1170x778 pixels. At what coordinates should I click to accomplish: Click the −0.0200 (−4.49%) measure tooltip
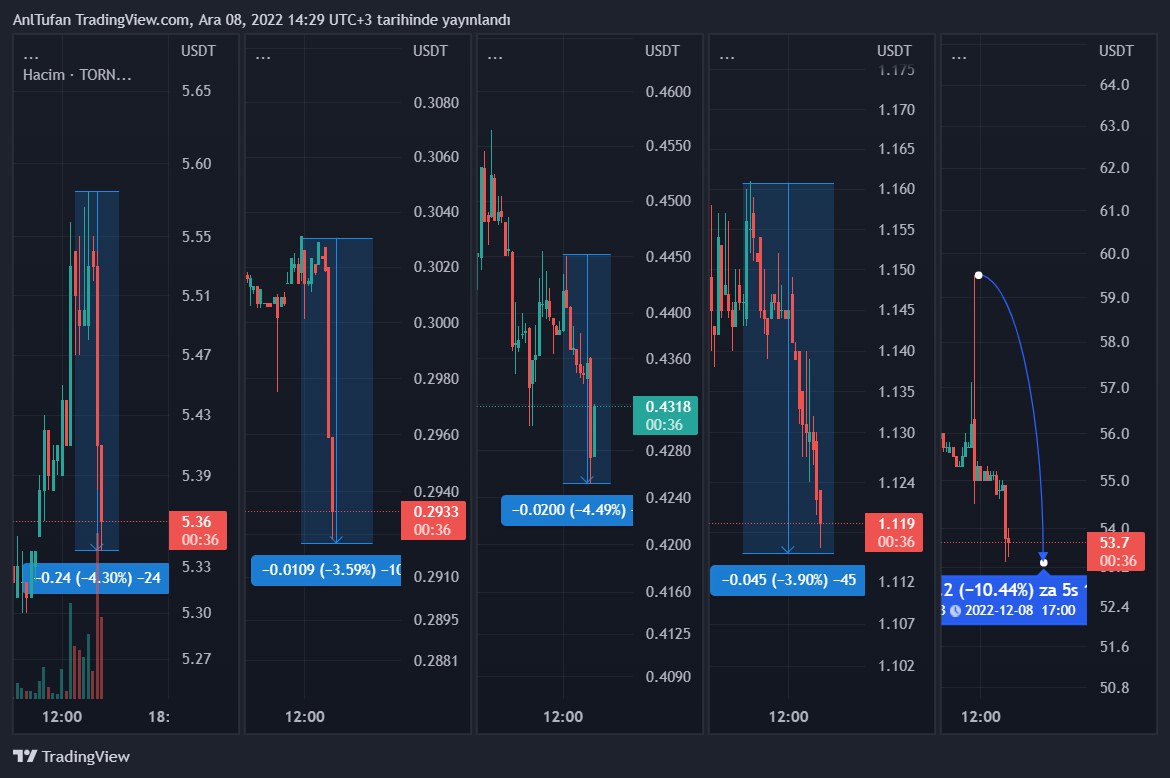click(567, 510)
